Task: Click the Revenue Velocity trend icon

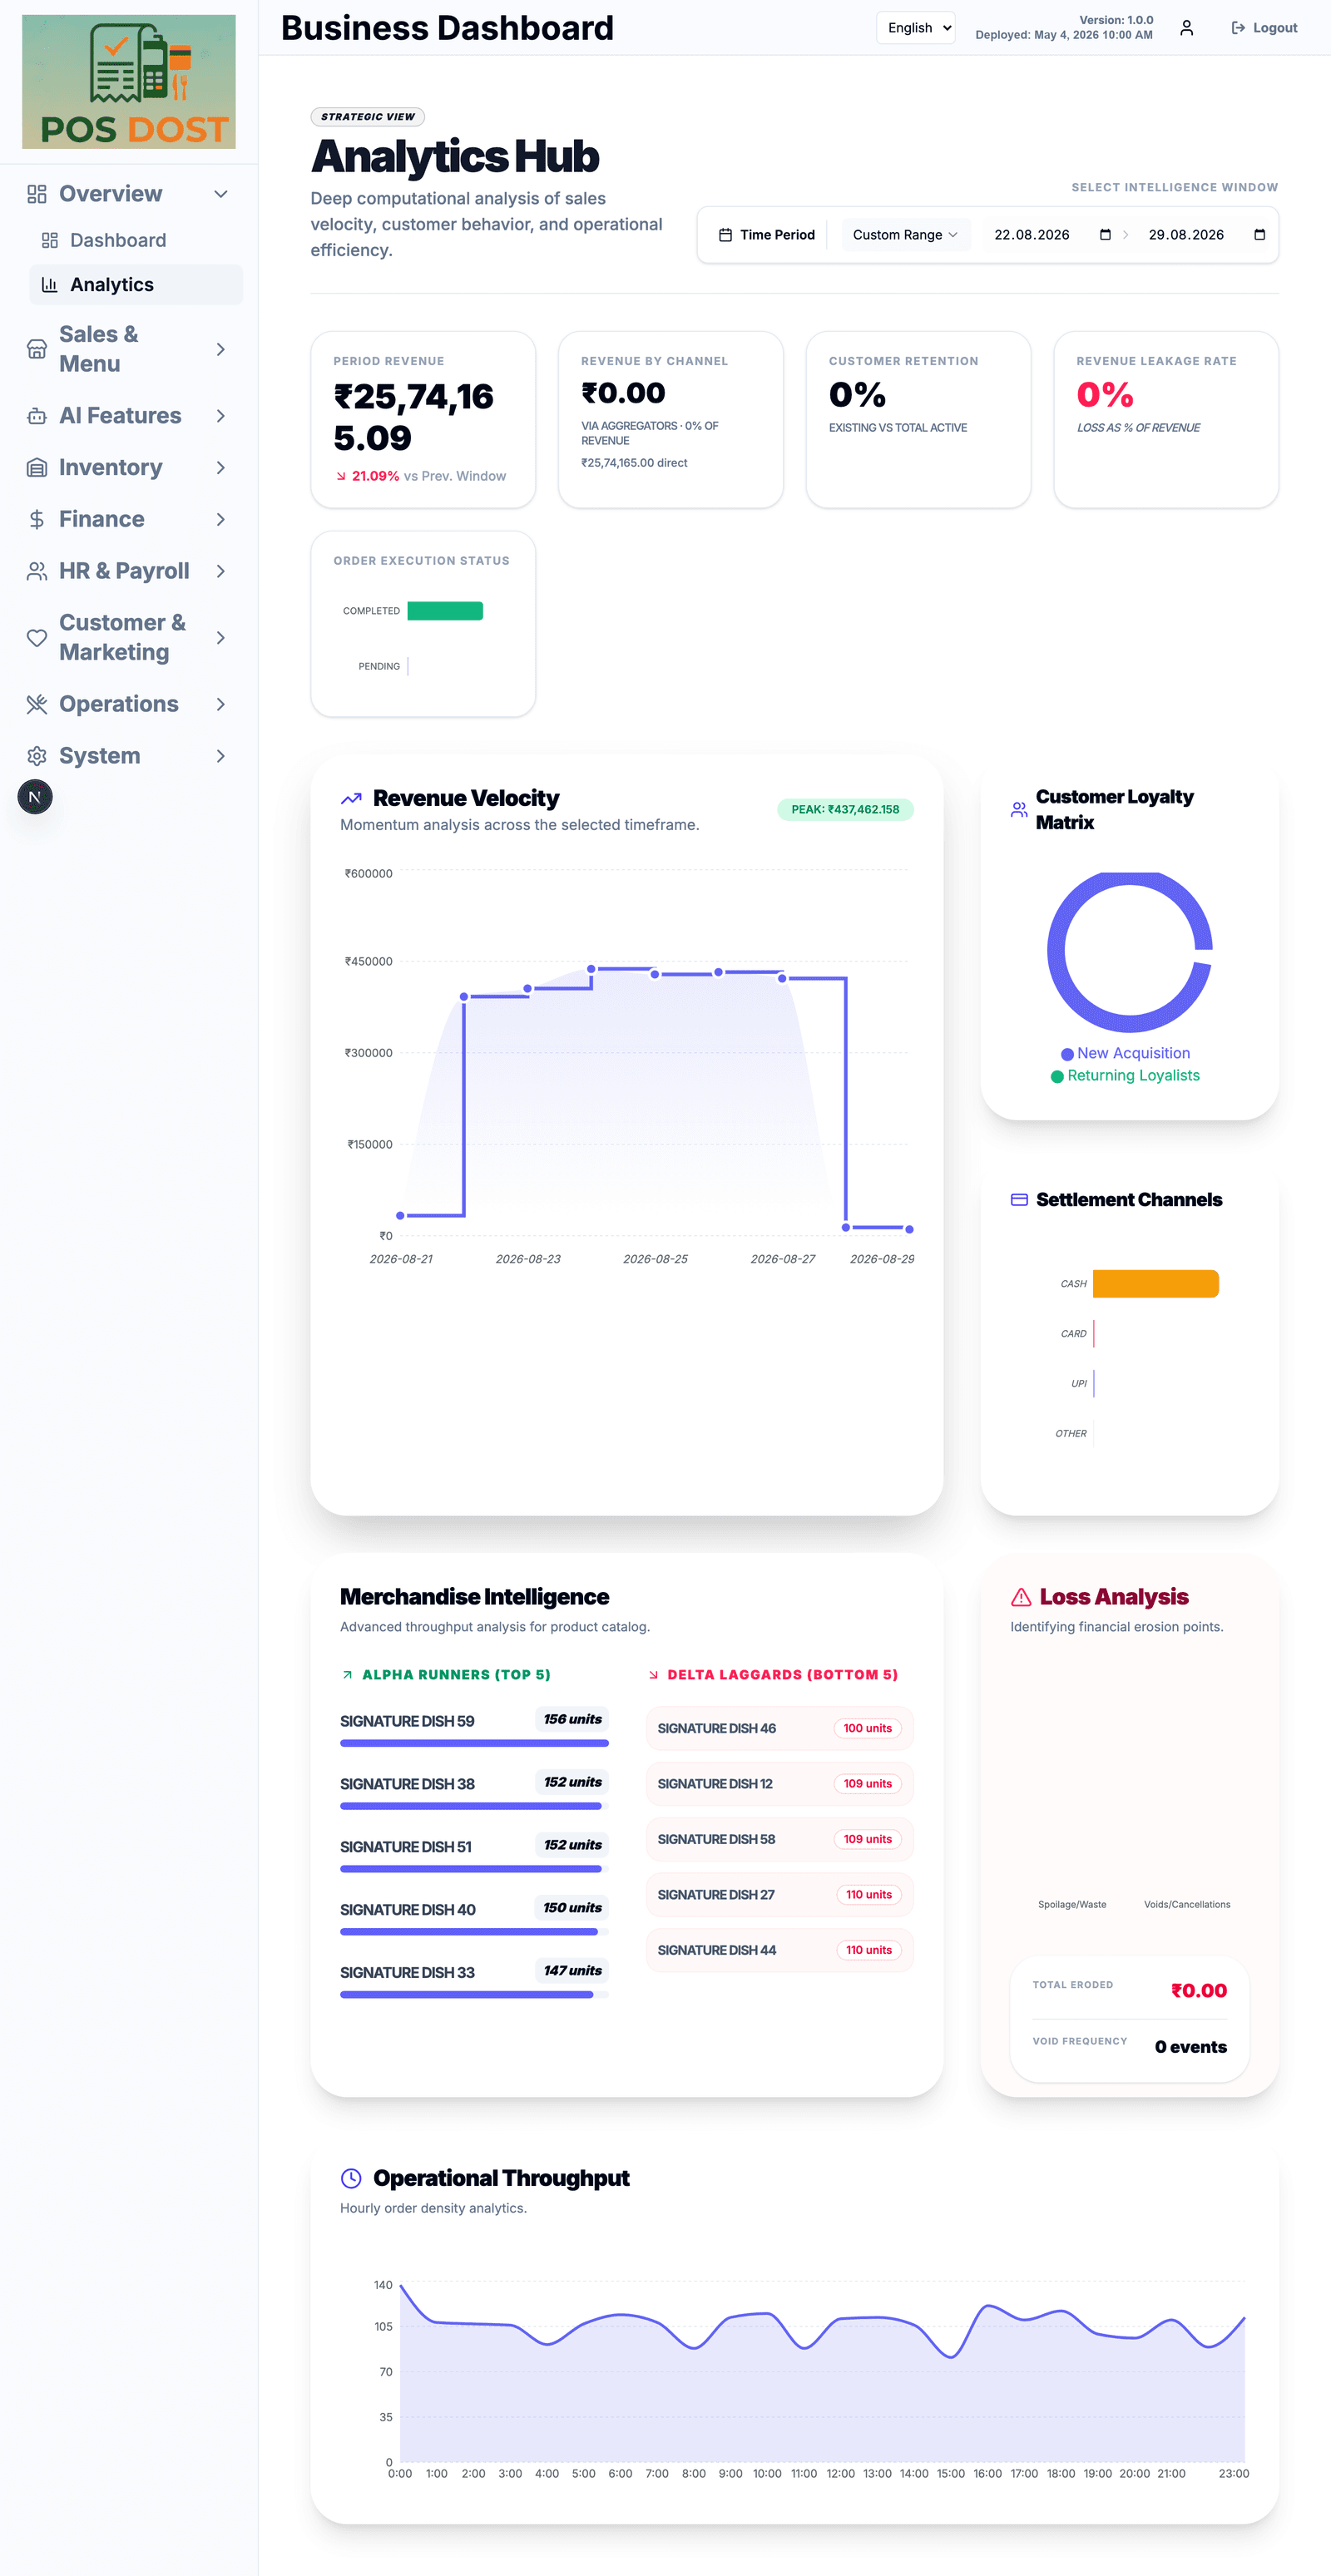Action: (351, 799)
